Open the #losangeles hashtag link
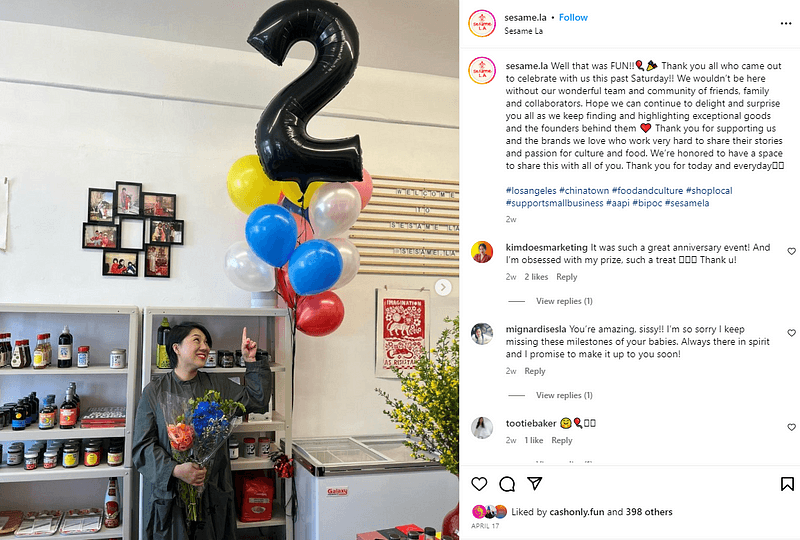Screen dimensions: 800x540 (x=531, y=190)
